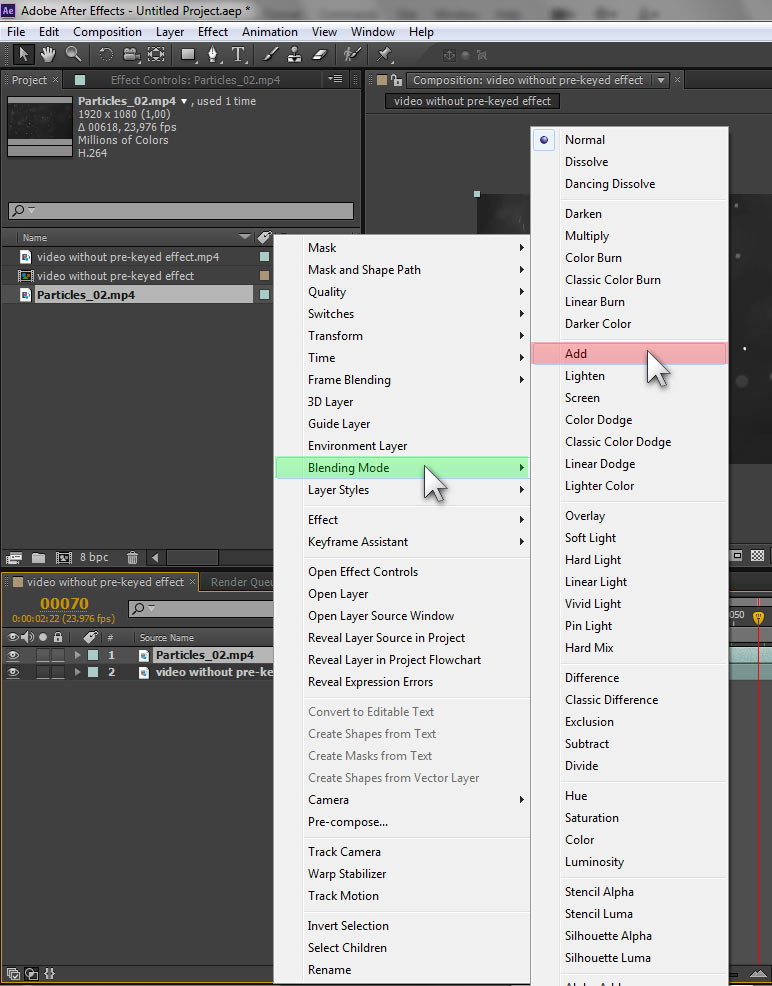Screen dimensions: 772x986
Task: Expand layer 1 Particles_02.mp4 properties
Action: [x=77, y=655]
